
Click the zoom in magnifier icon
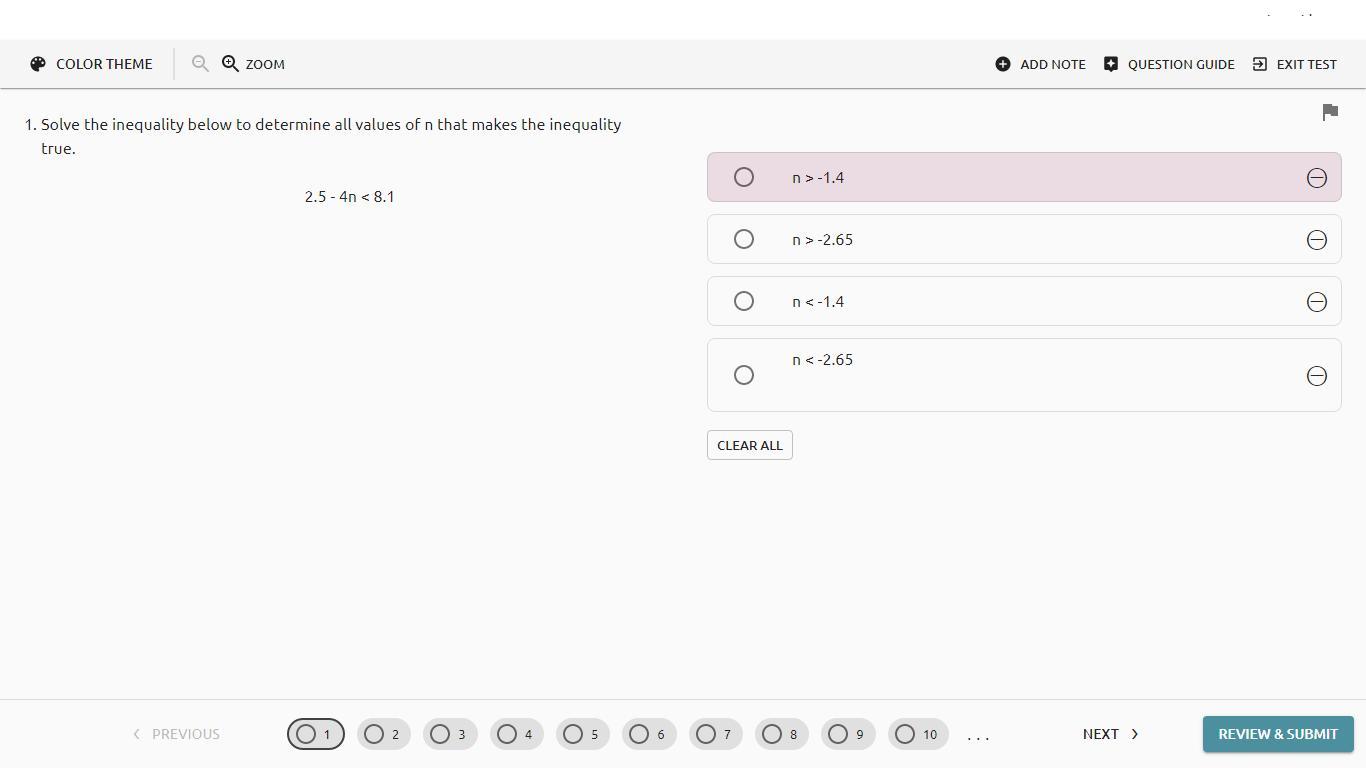[x=230, y=64]
